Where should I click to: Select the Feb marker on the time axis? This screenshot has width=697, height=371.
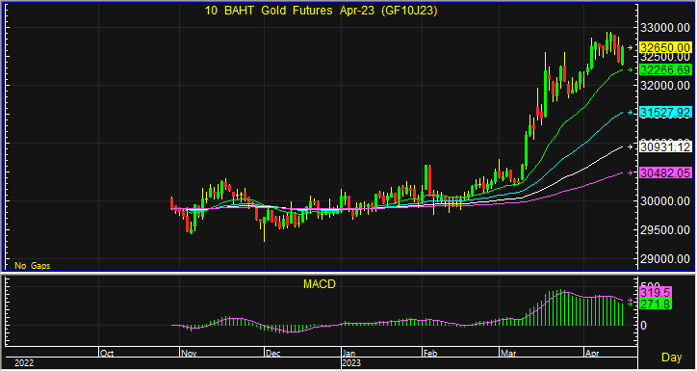[430, 354]
